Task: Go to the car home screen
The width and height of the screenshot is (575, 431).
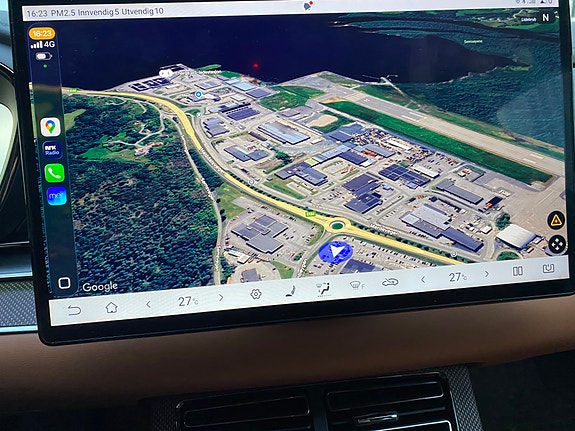Action: (111, 307)
